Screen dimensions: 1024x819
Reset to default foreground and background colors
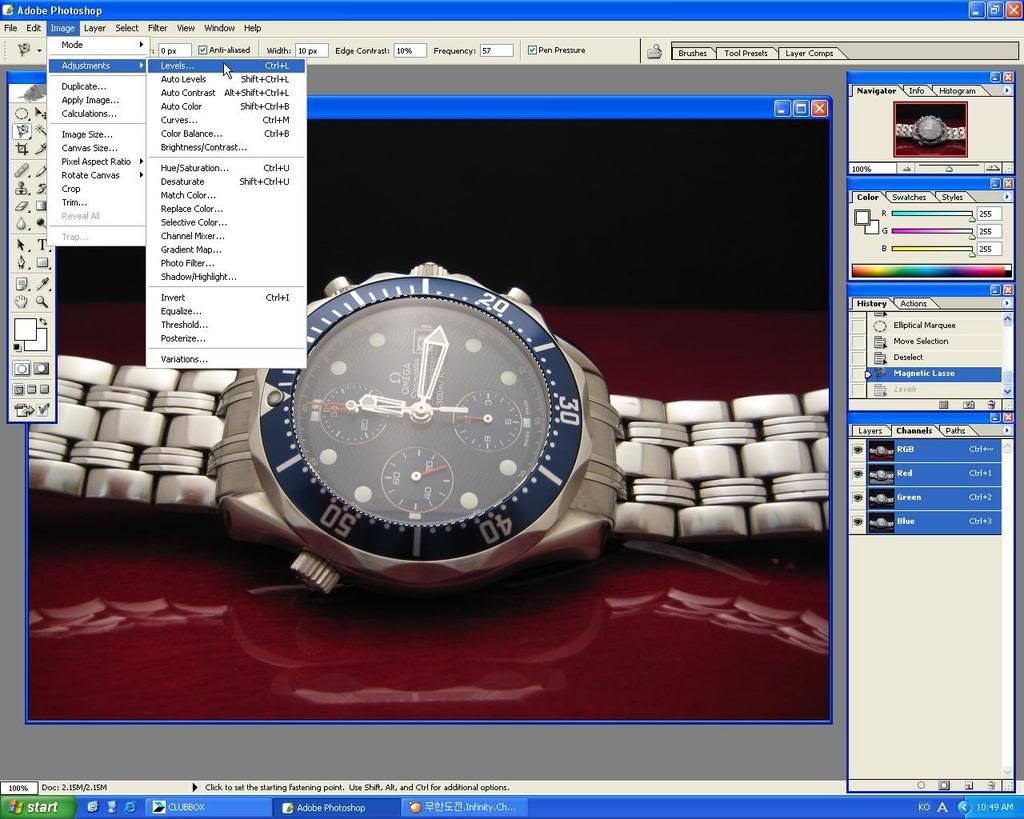click(x=18, y=347)
